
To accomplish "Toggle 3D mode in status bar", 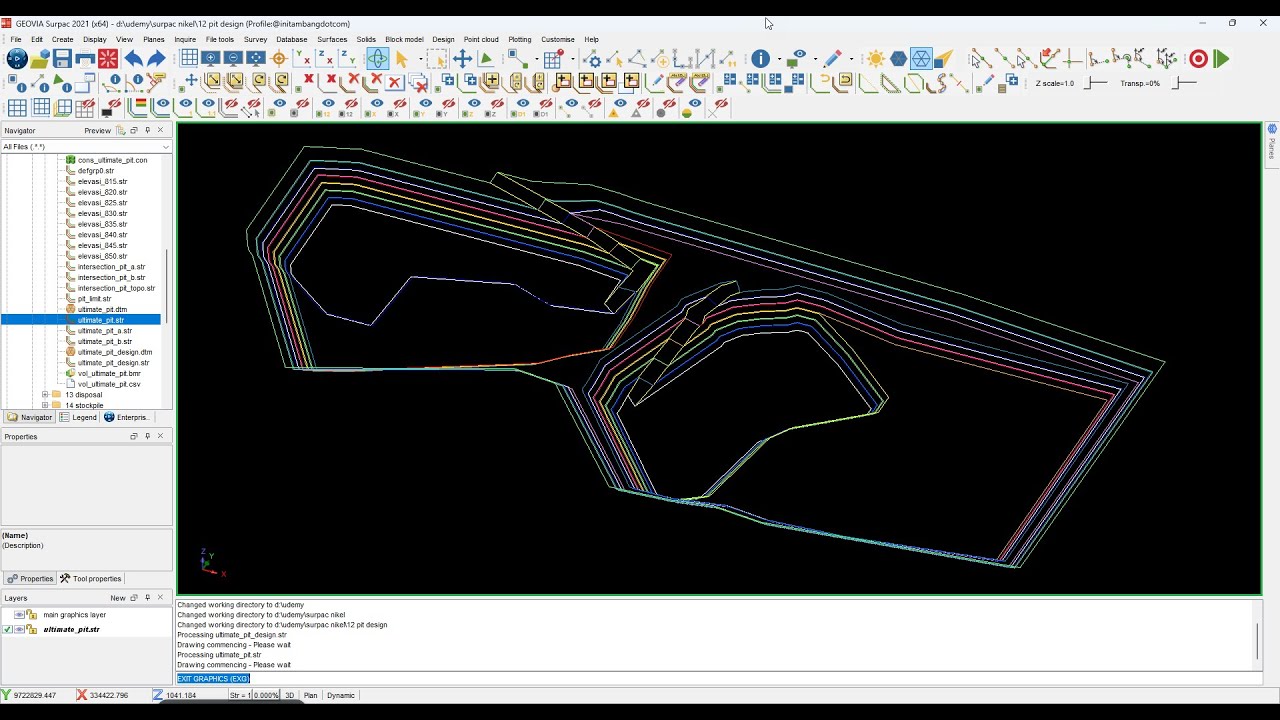I will tap(290, 695).
